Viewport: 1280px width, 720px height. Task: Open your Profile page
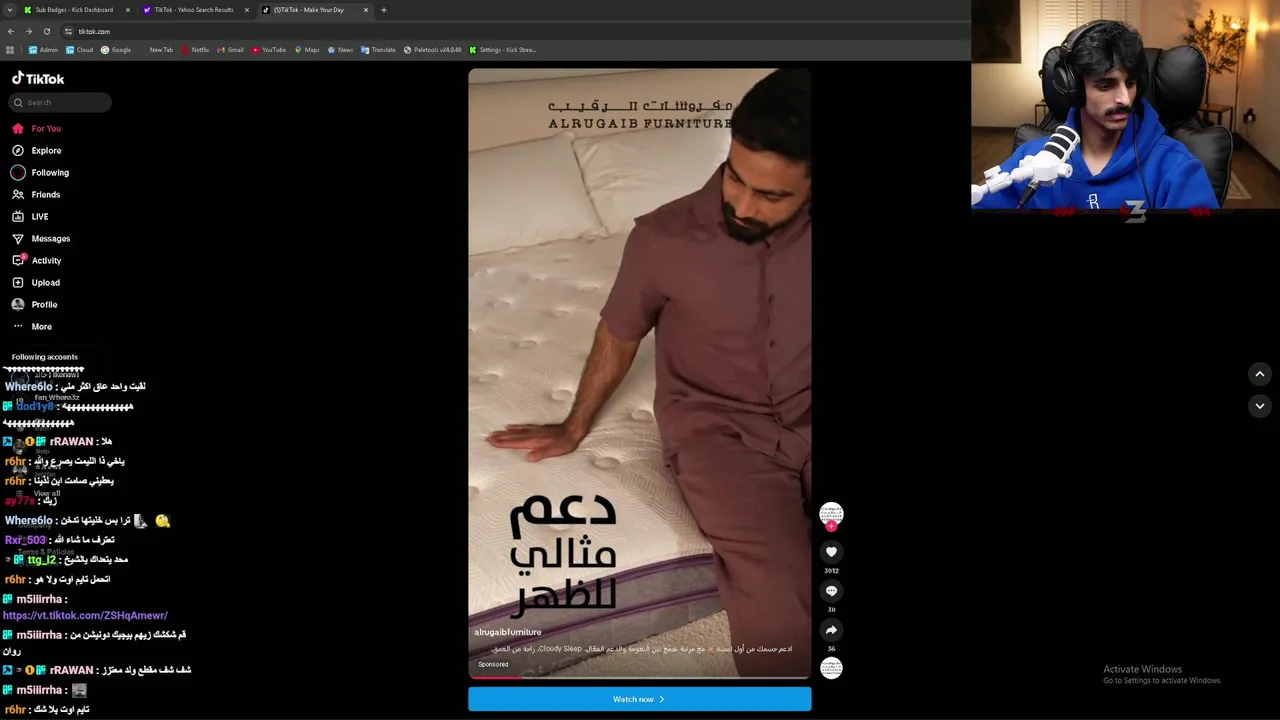(35, 304)
